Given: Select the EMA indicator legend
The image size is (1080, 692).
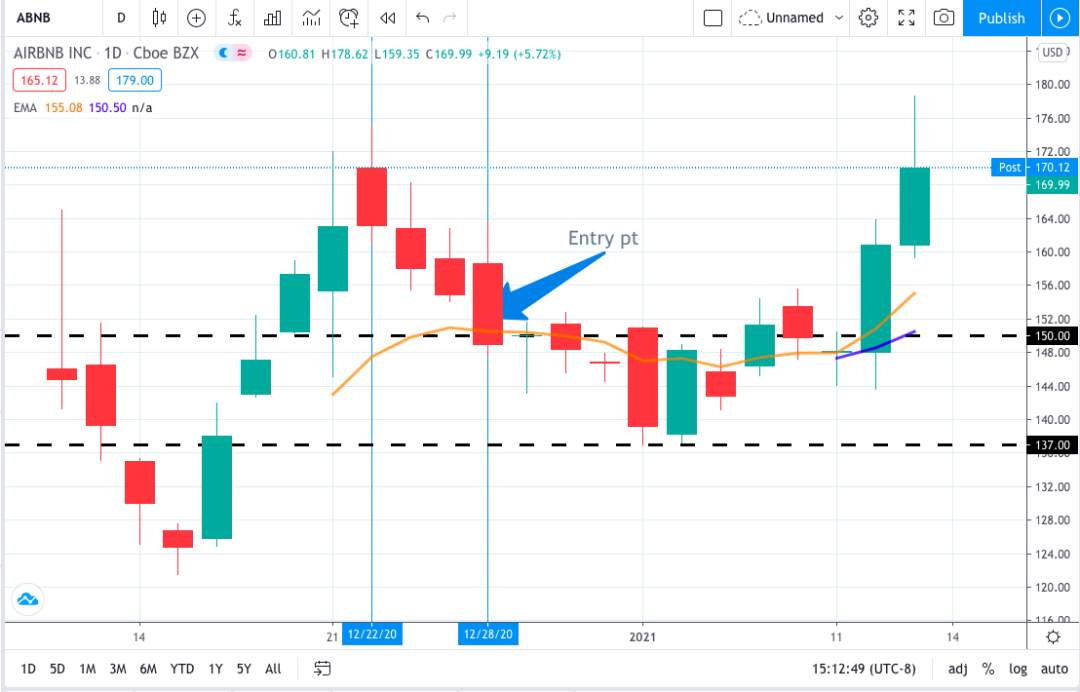Looking at the screenshot, I should (25, 107).
